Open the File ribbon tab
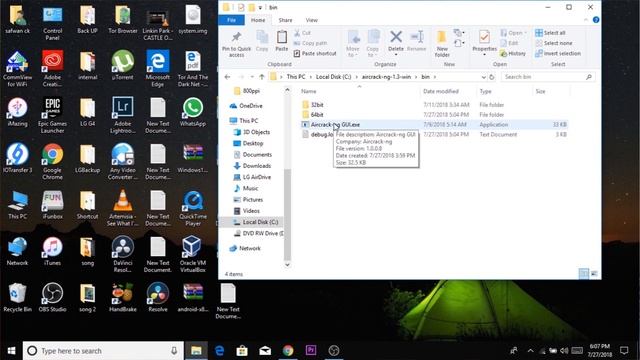Viewport: 640px width, 360px height. tap(231, 20)
